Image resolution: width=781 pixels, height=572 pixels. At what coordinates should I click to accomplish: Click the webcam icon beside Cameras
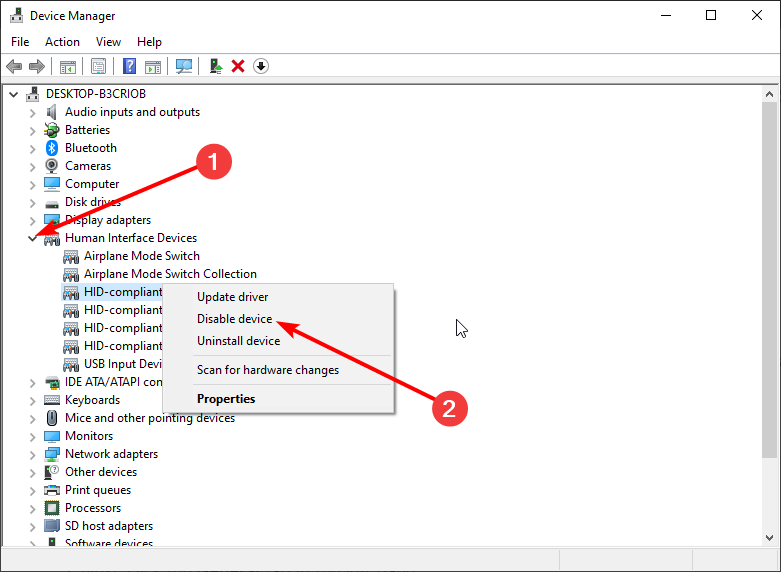52,166
